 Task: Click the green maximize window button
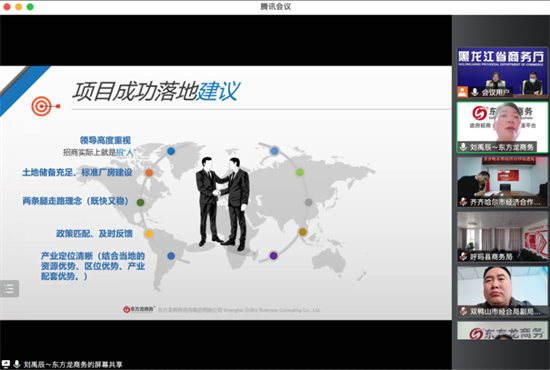30,7
